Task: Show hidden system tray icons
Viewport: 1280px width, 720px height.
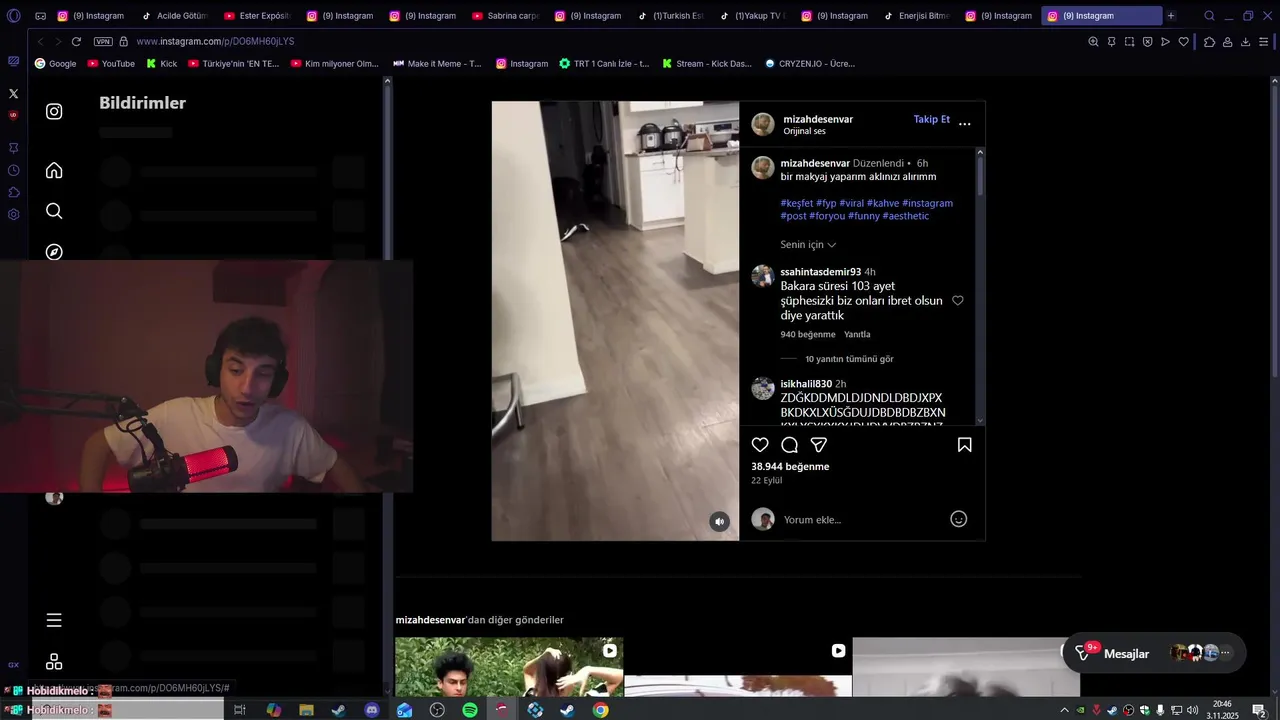Action: [x=1065, y=710]
